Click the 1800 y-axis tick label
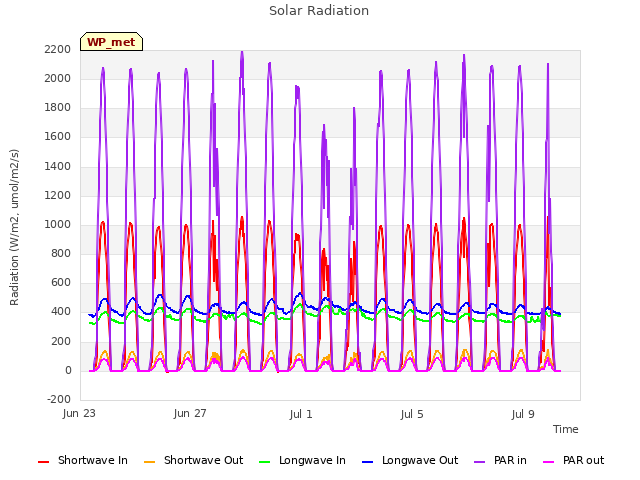 [58, 107]
